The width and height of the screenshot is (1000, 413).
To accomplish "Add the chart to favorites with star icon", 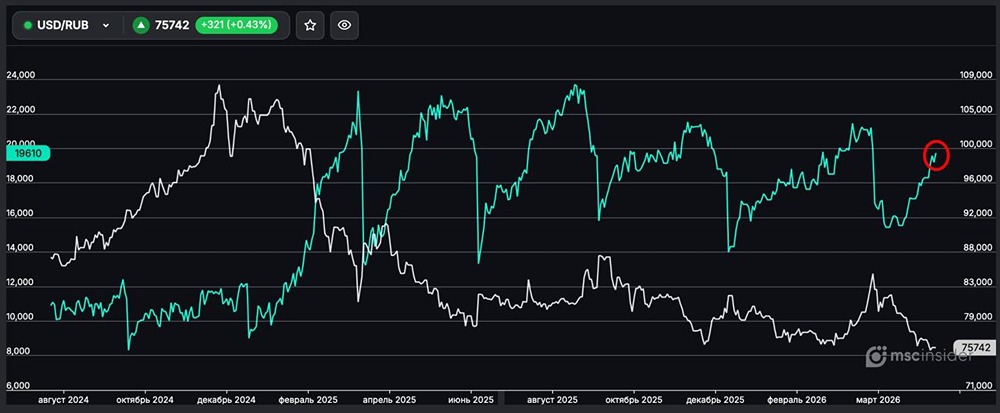I will point(310,25).
